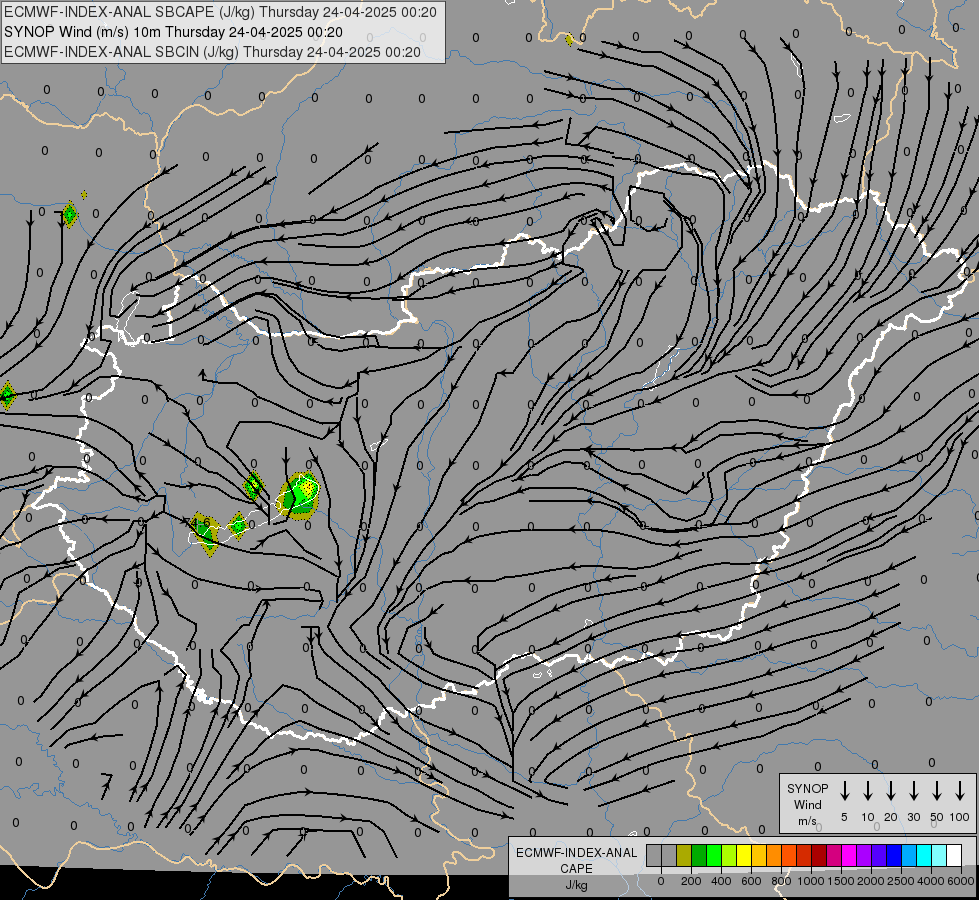Pick the bright green swatch before 400
The height and width of the screenshot is (900, 979).
click(x=714, y=856)
